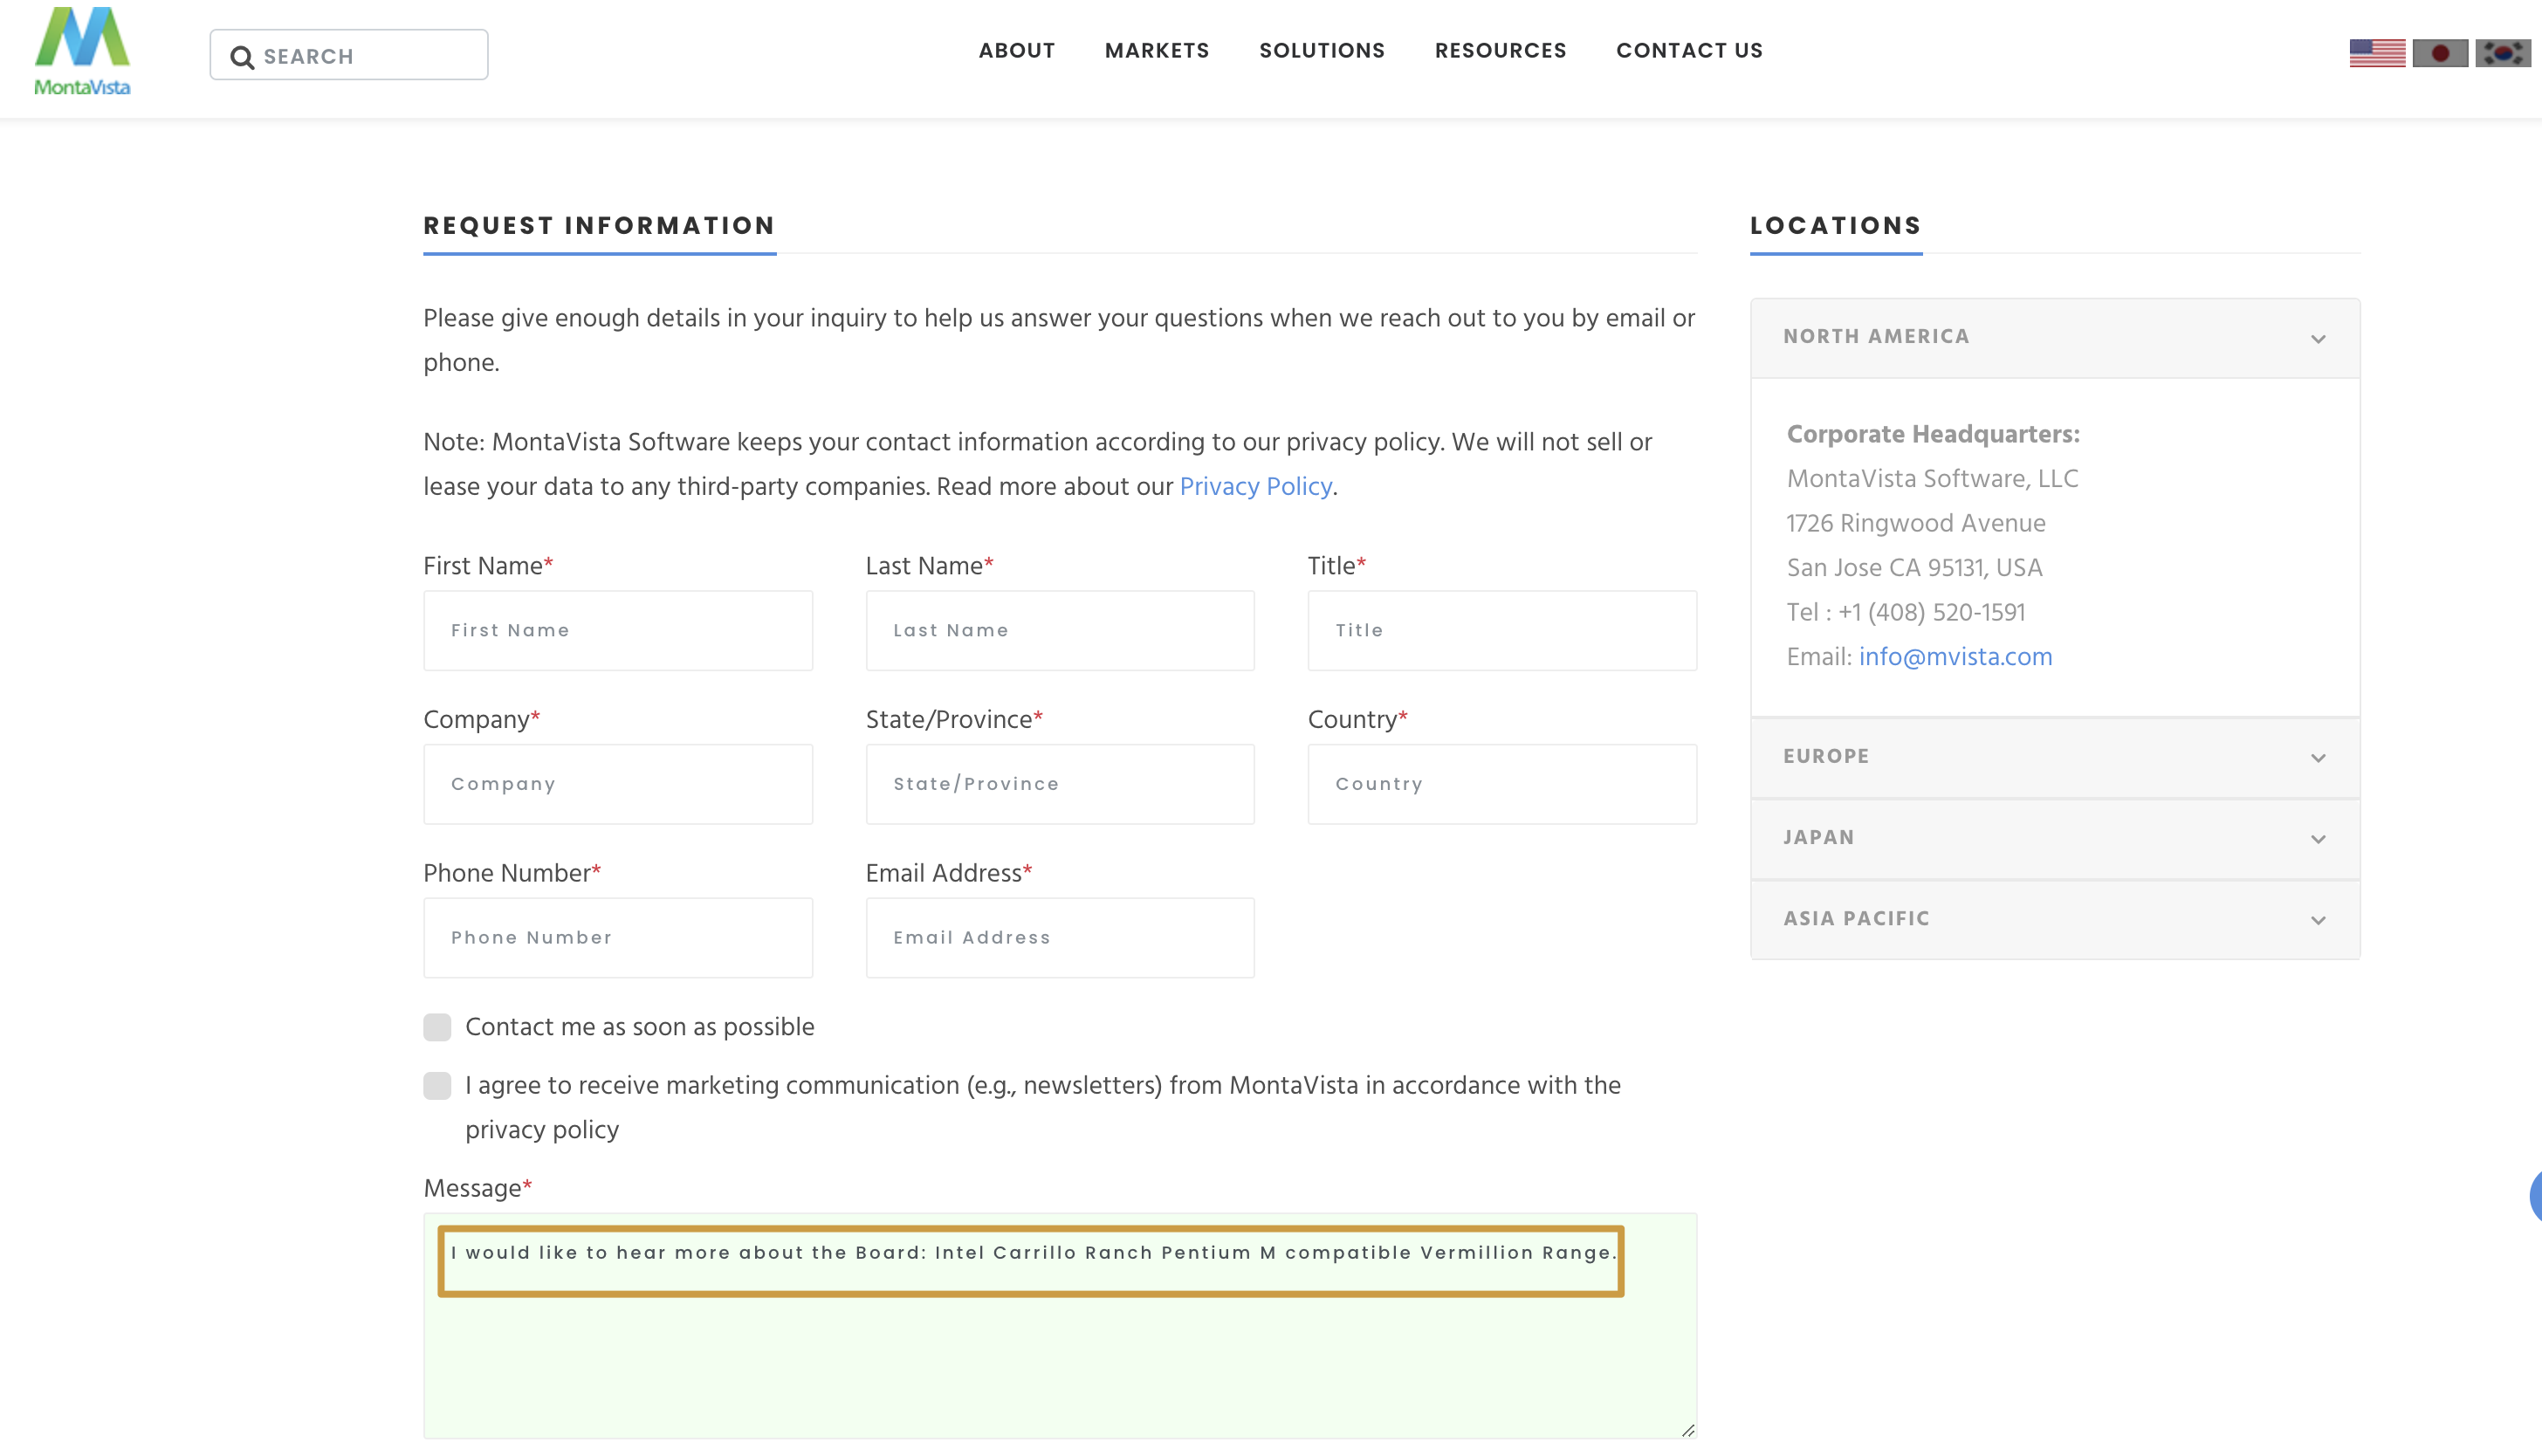Select the Japan flag language icon
Viewport: 2542px width, 1456px height.
2440,53
